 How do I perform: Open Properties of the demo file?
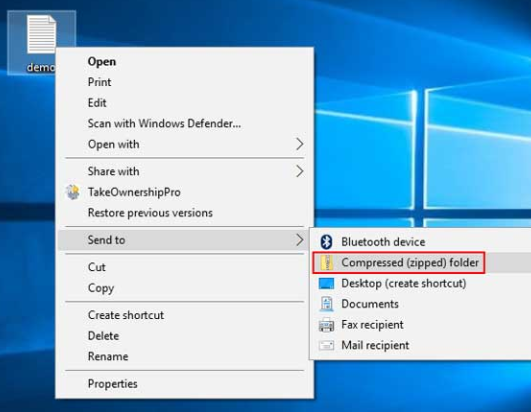pyautogui.click(x=112, y=384)
